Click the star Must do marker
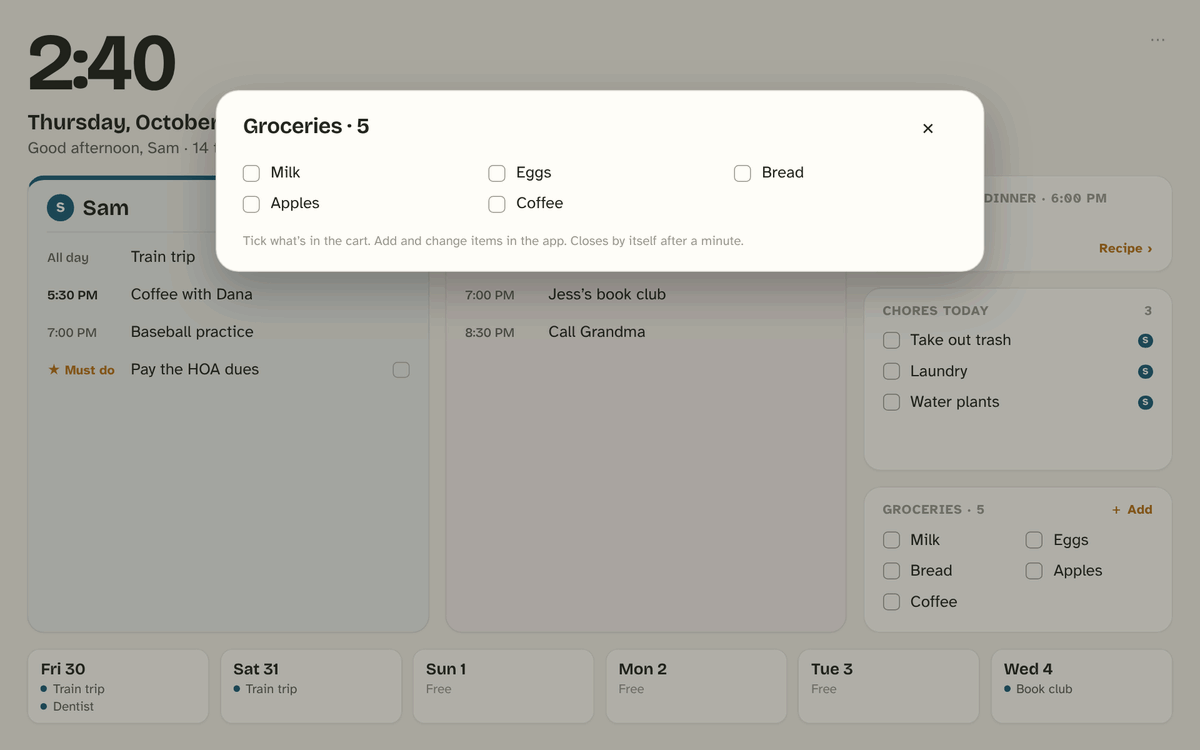The image size is (1200, 750). pos(81,370)
